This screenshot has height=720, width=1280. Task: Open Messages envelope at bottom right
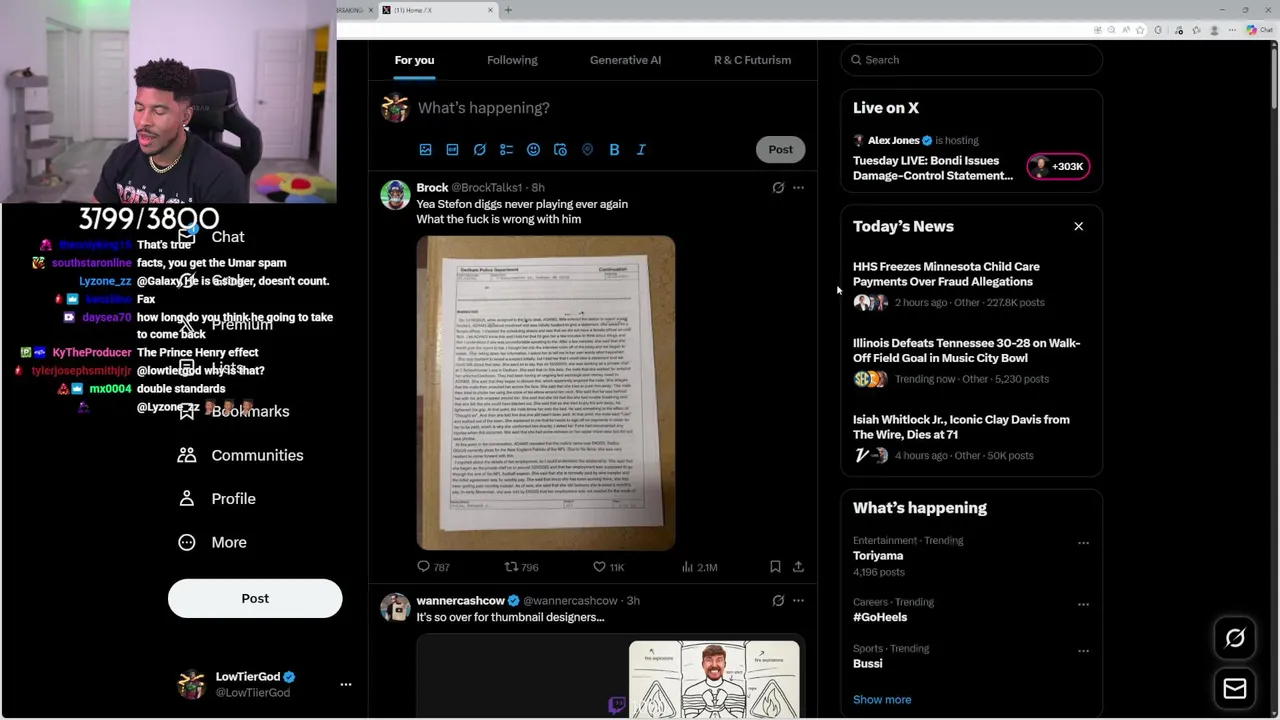[1235, 689]
